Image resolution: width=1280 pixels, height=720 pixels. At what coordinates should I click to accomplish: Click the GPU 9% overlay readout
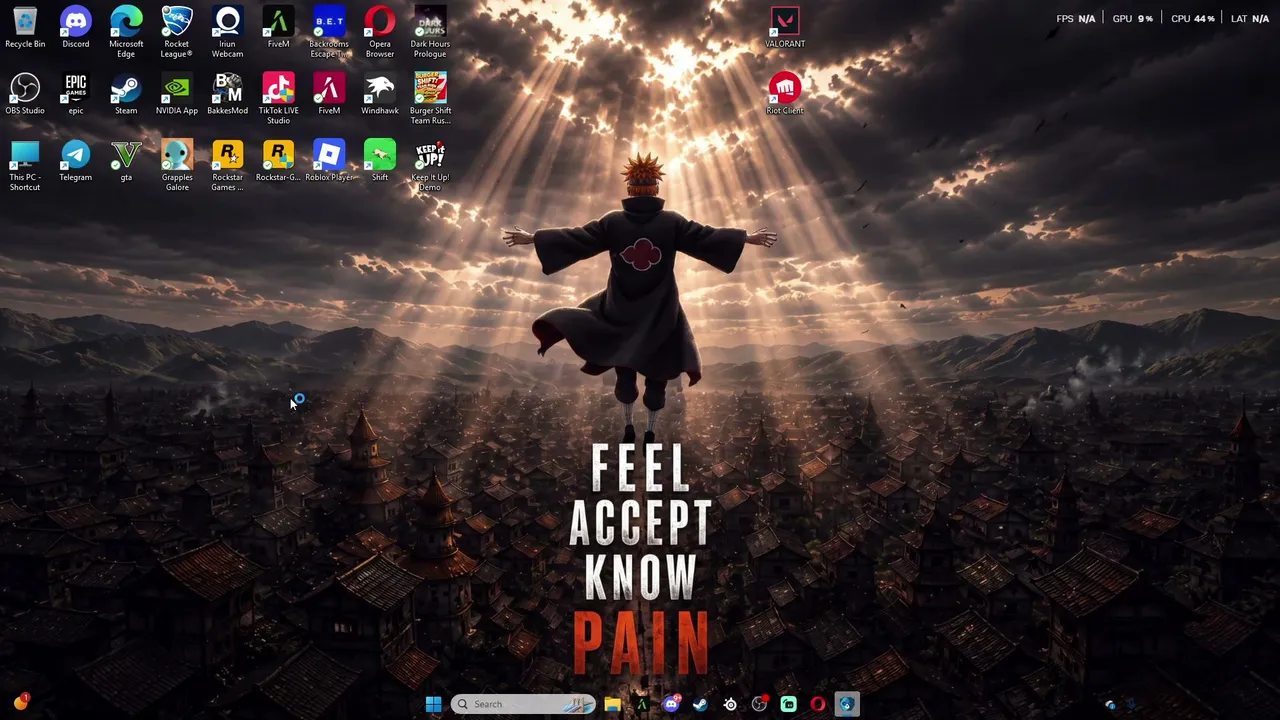[x=1133, y=19]
